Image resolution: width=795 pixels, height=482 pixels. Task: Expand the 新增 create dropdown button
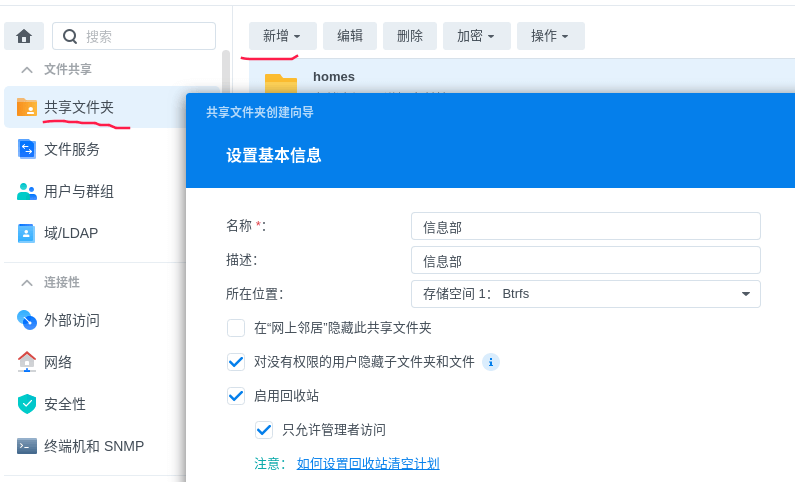click(282, 36)
